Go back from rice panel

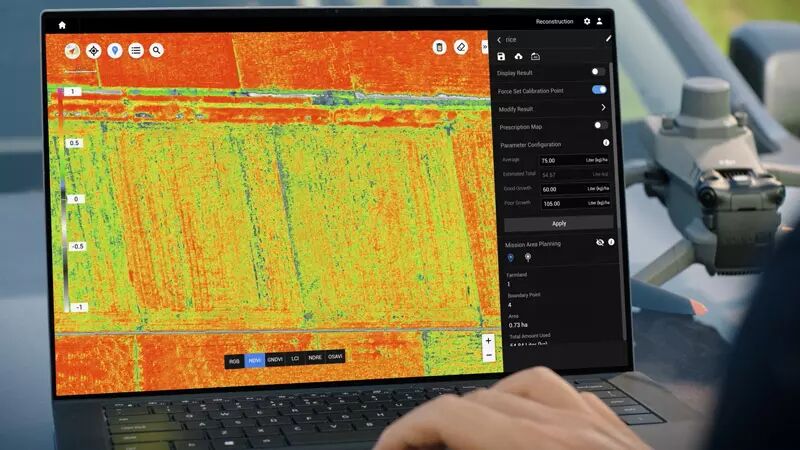[499, 39]
